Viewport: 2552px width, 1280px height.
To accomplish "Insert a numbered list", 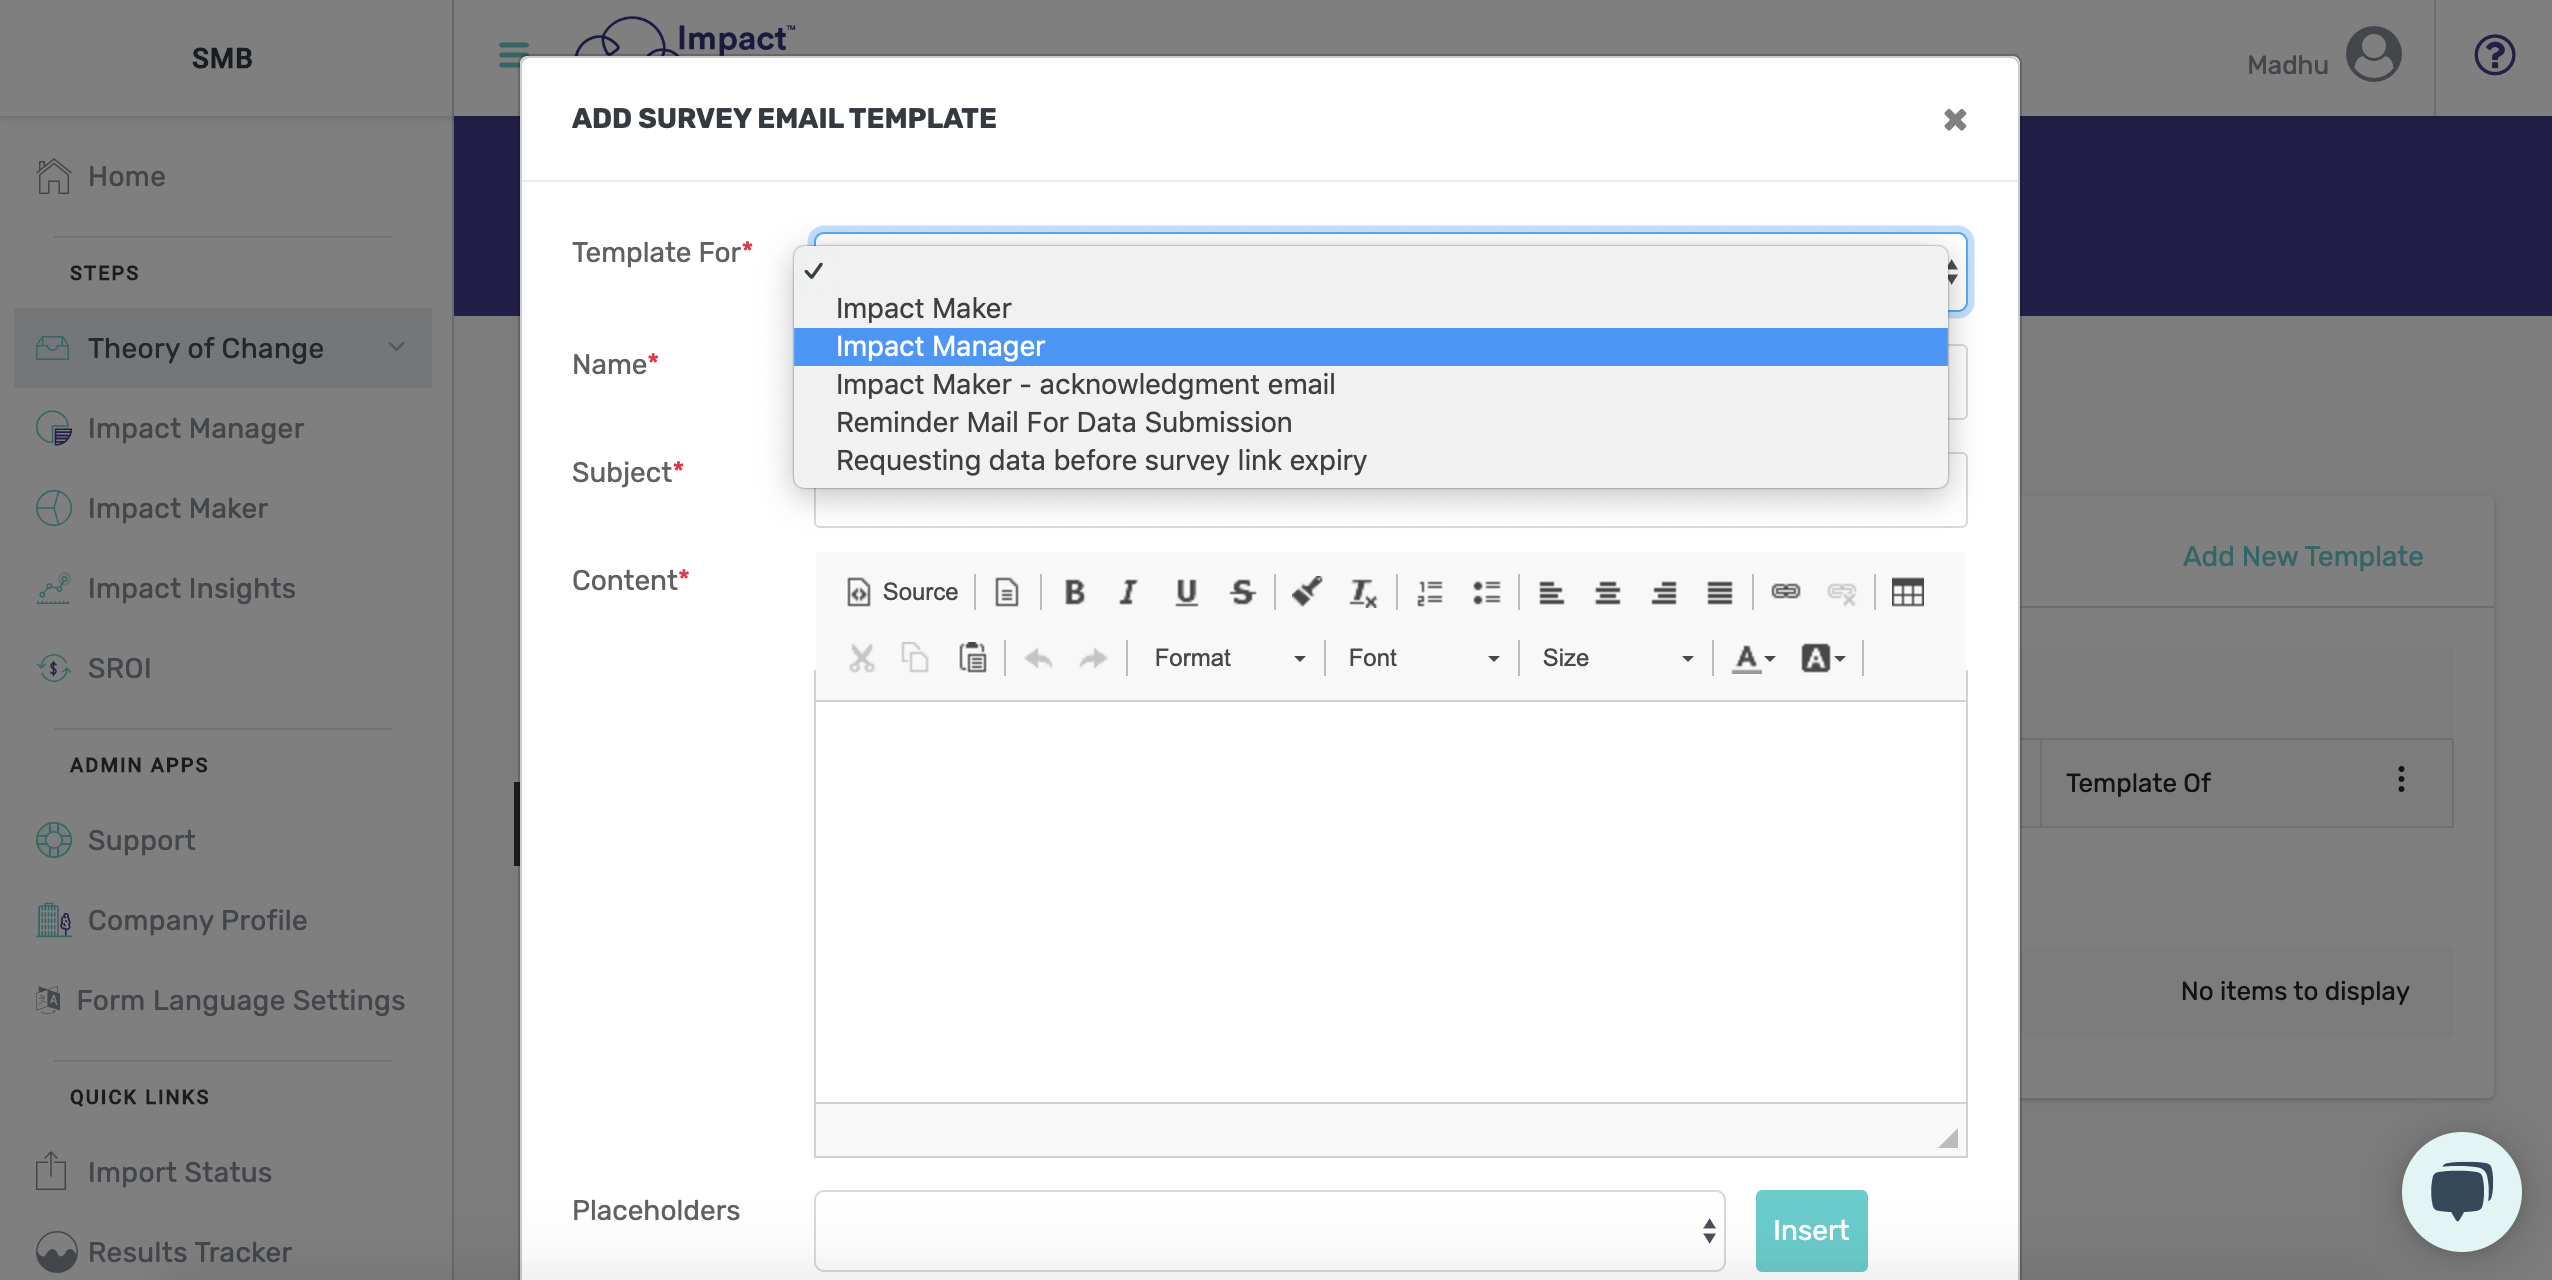I will coord(1430,592).
